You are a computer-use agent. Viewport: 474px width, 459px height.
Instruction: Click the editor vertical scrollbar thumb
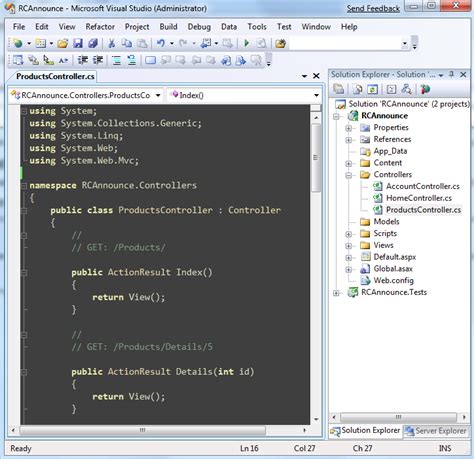(x=316, y=157)
